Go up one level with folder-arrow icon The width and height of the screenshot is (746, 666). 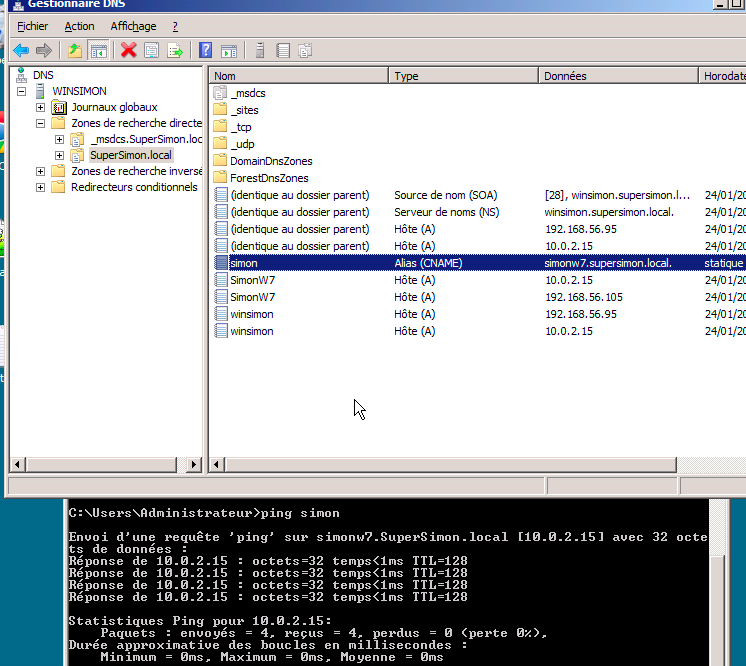[x=75, y=50]
